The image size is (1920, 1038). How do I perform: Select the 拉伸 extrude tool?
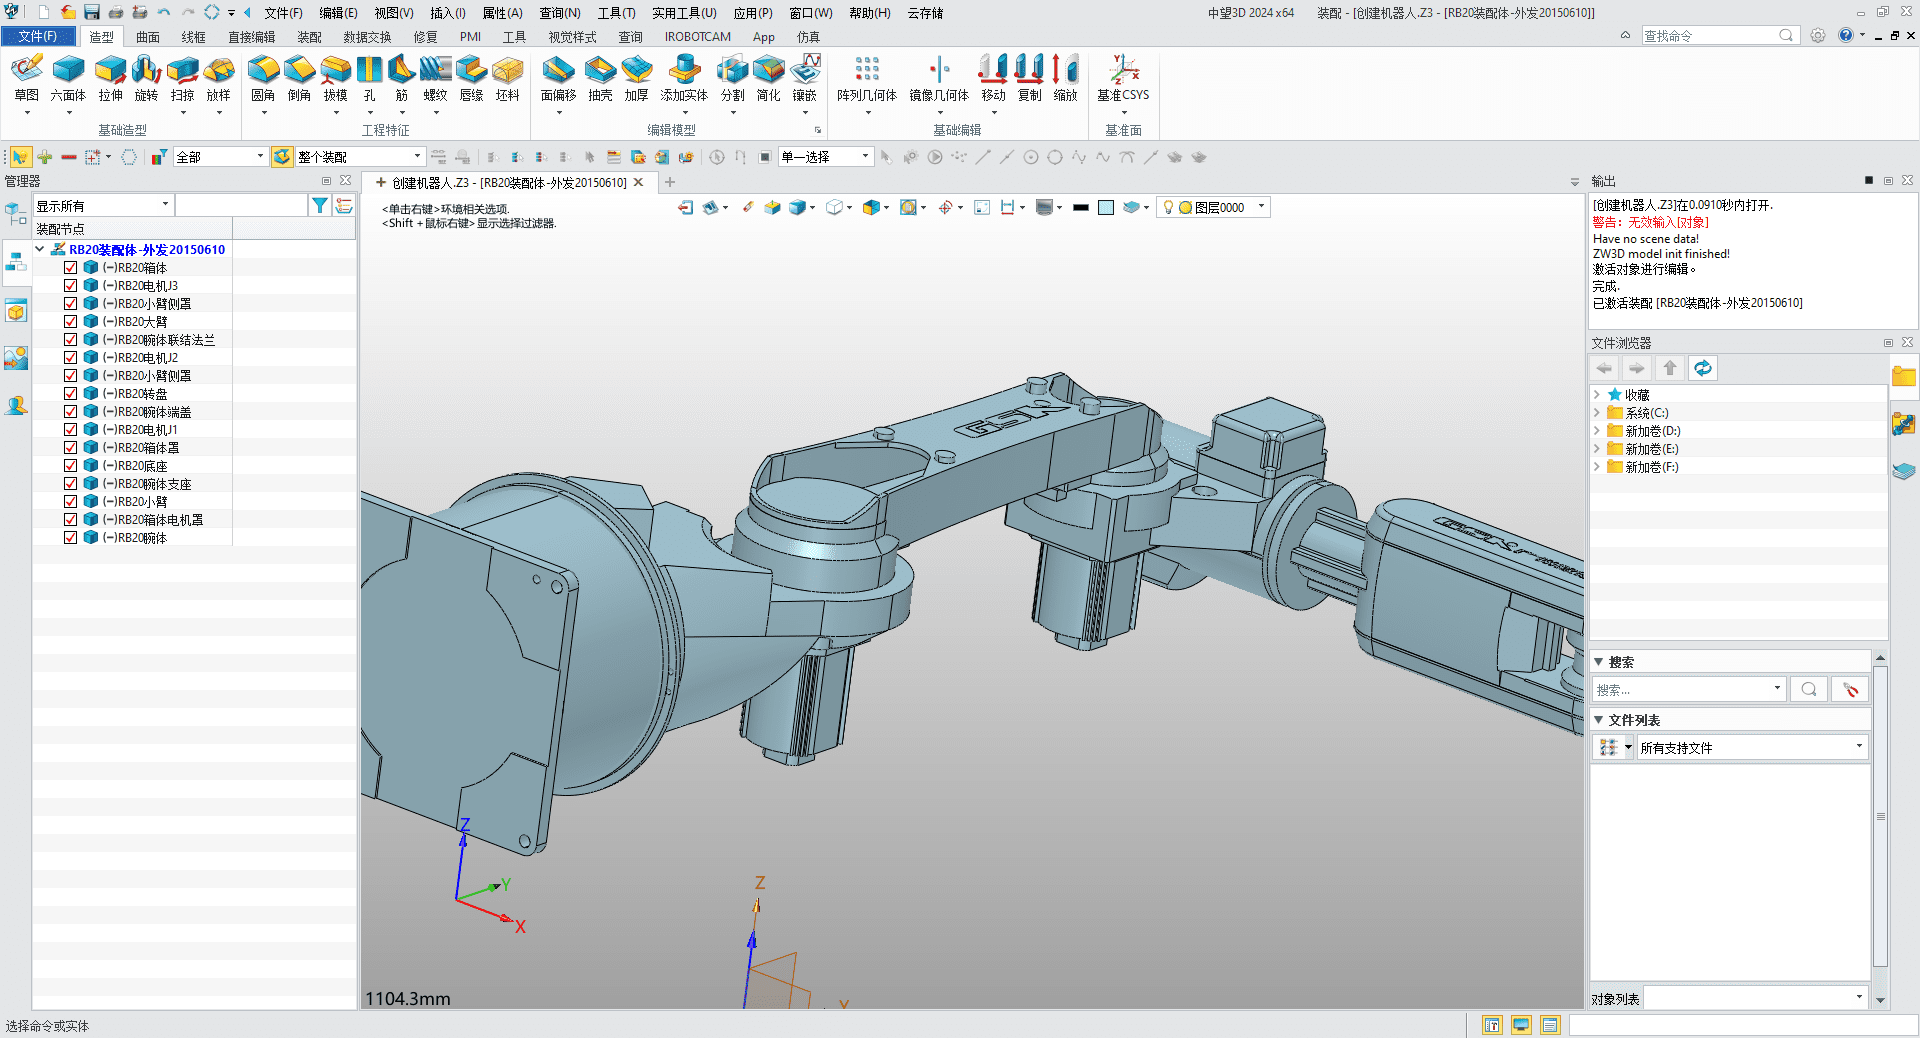coord(110,78)
